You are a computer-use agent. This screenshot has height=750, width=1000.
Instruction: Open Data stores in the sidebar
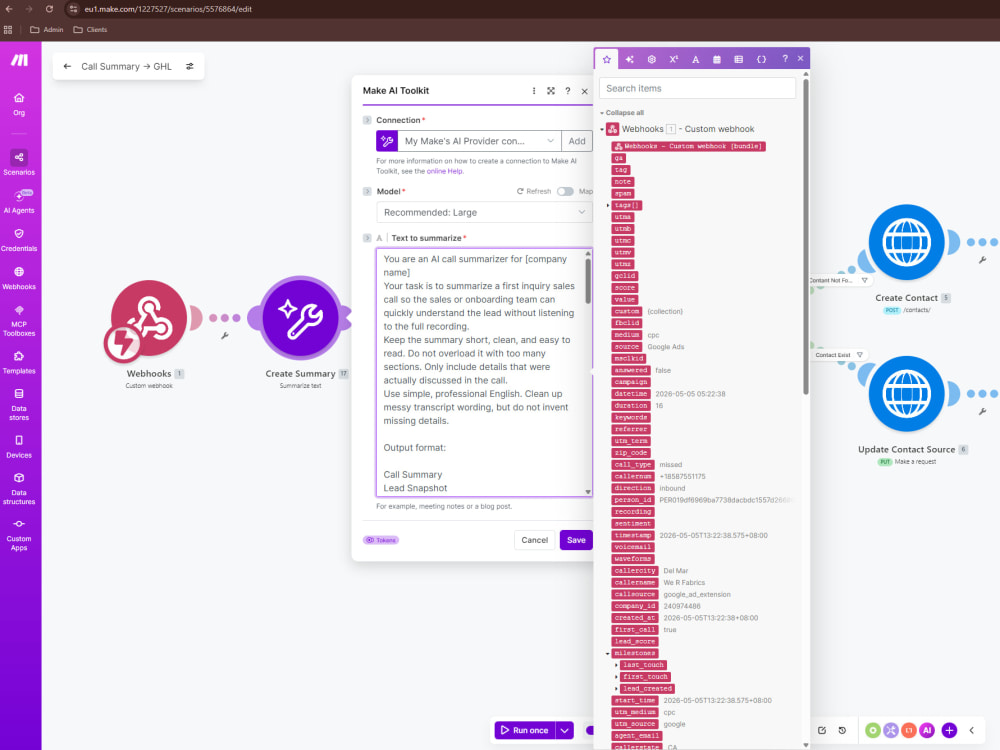(x=19, y=404)
